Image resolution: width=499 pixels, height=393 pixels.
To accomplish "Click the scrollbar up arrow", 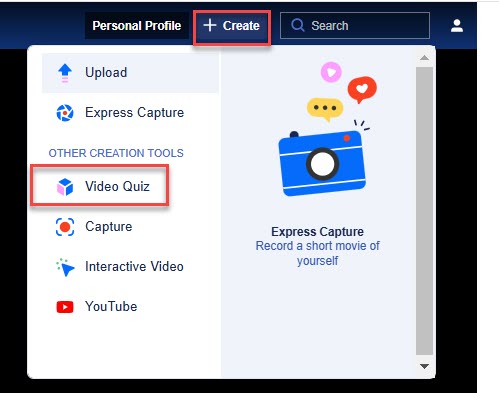I will tap(424, 58).
